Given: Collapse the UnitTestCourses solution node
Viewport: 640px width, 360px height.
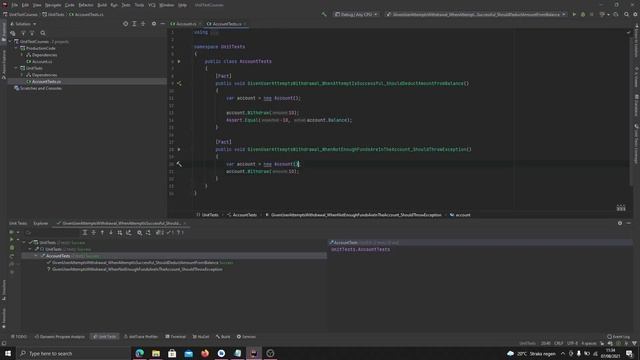Looking at the screenshot, I should 10,42.
